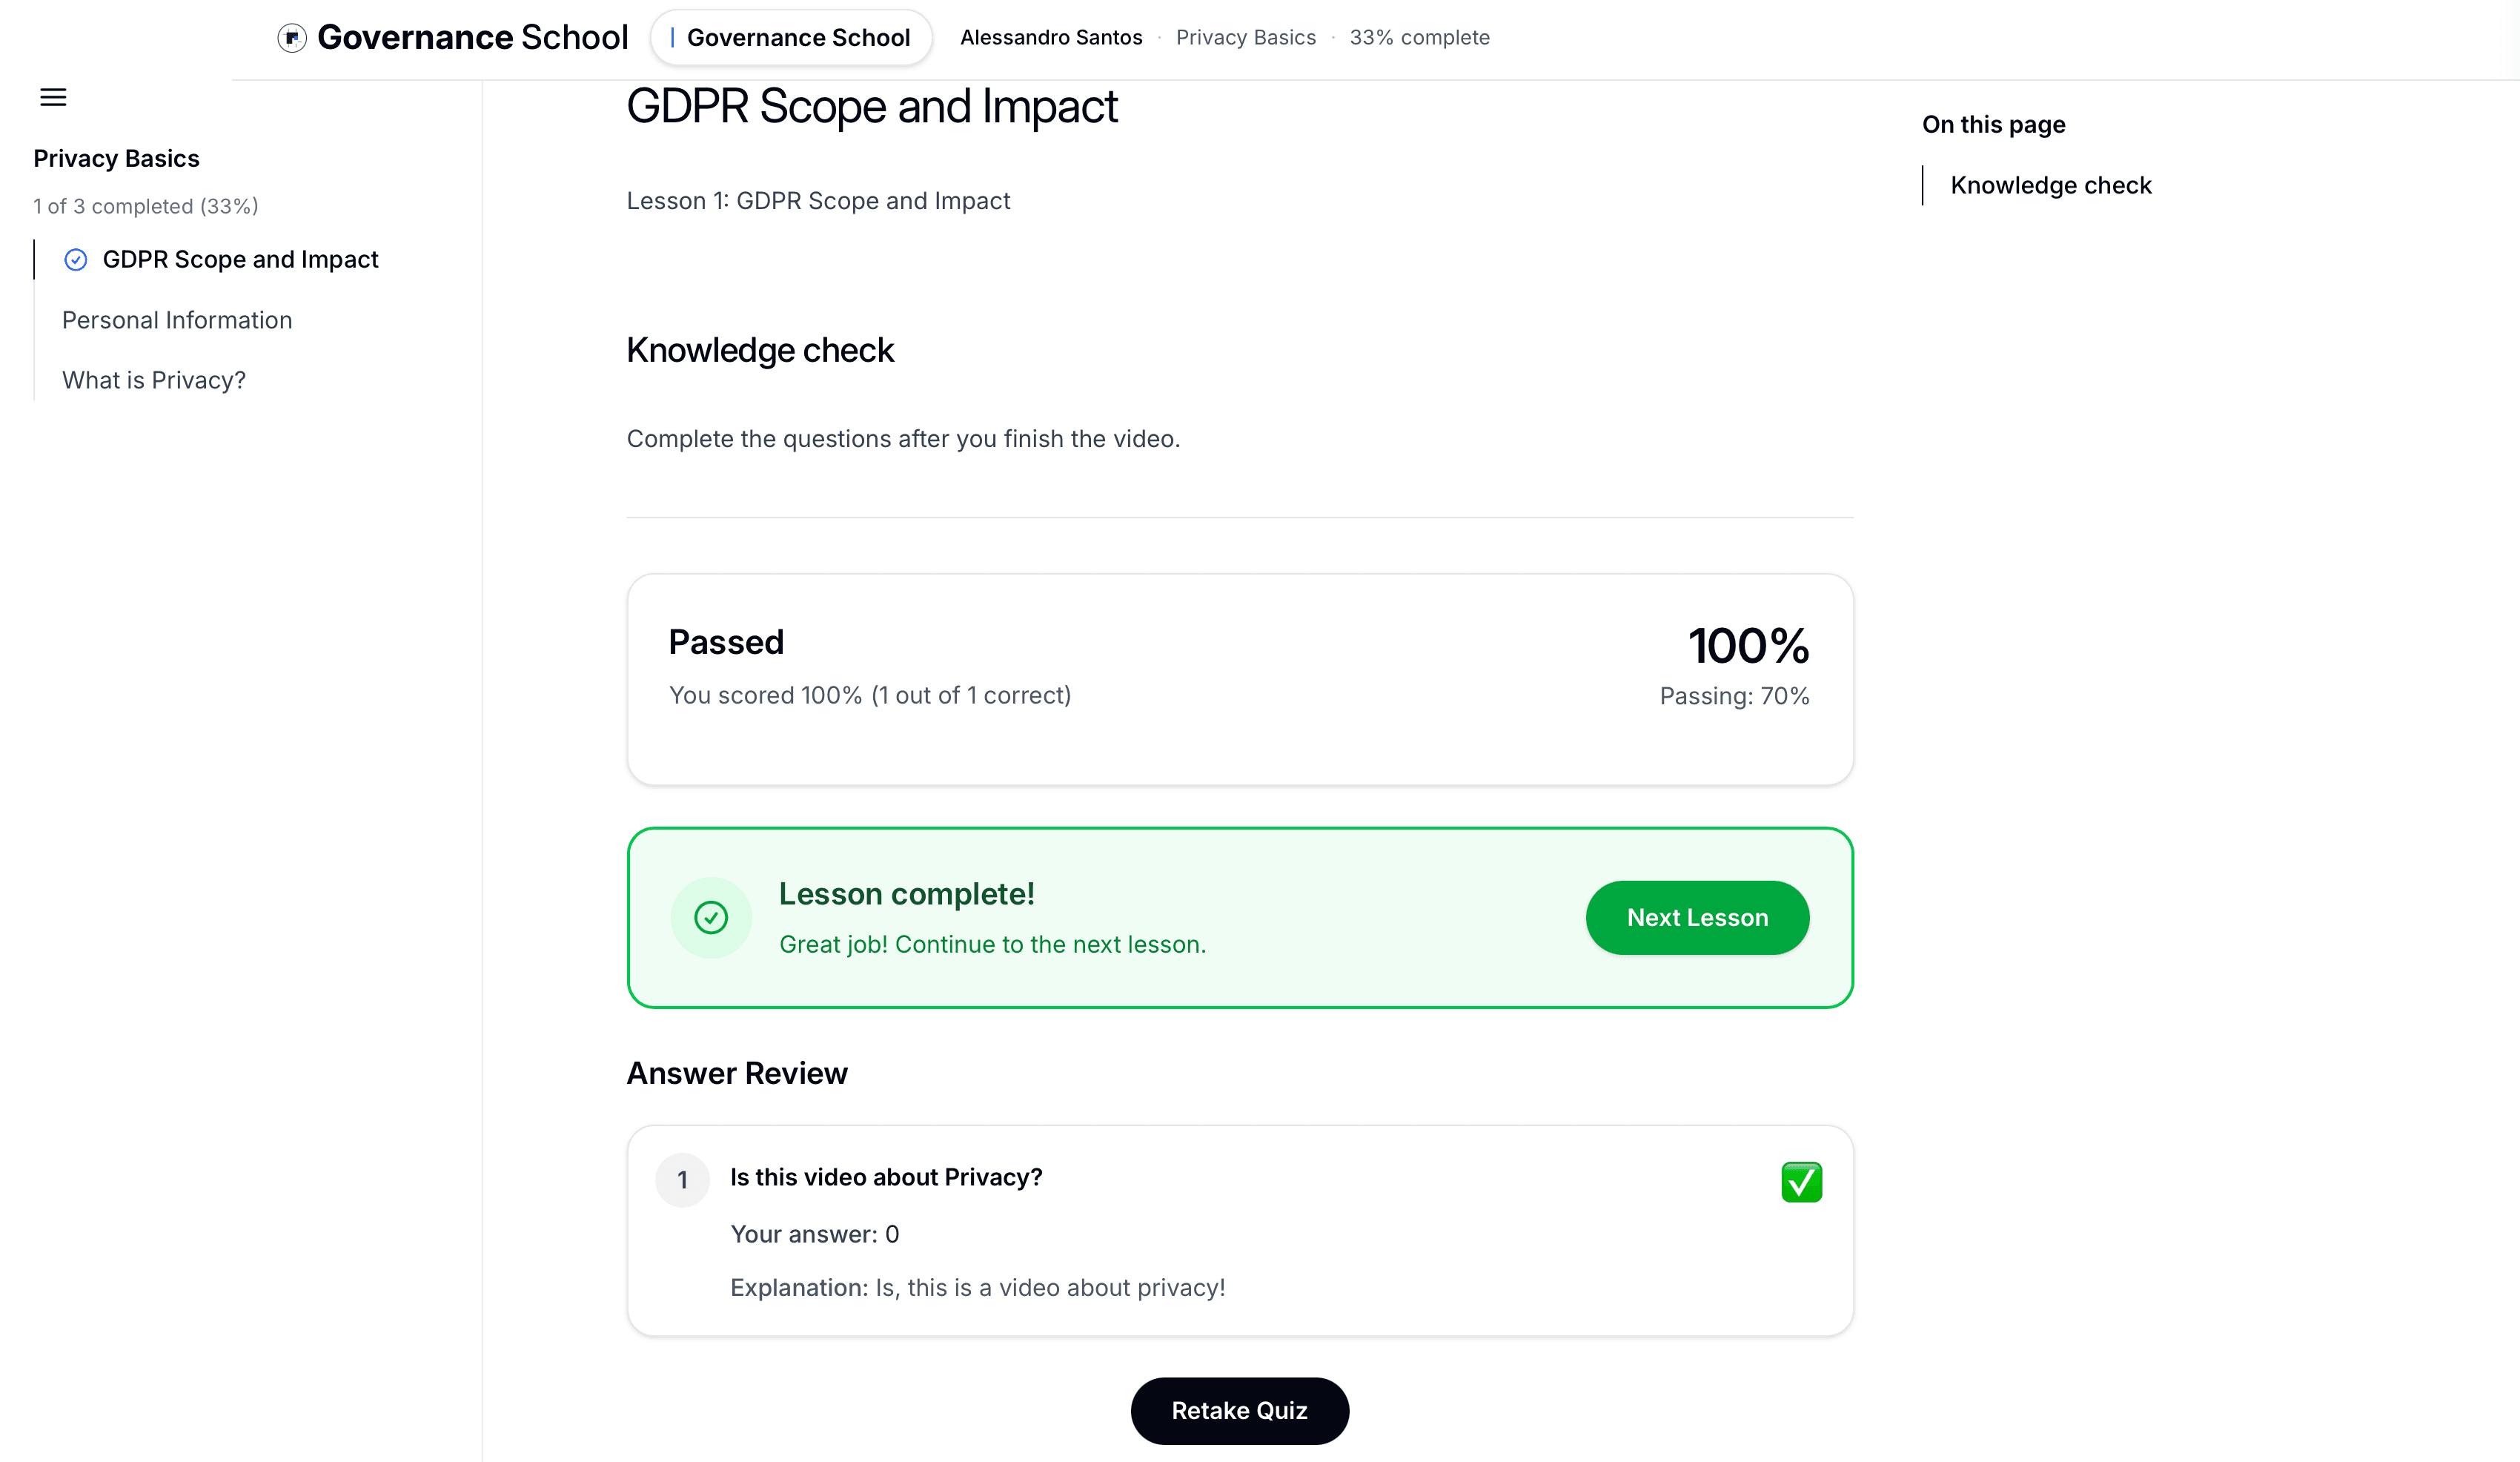Click the 33% complete progress label

click(1419, 38)
